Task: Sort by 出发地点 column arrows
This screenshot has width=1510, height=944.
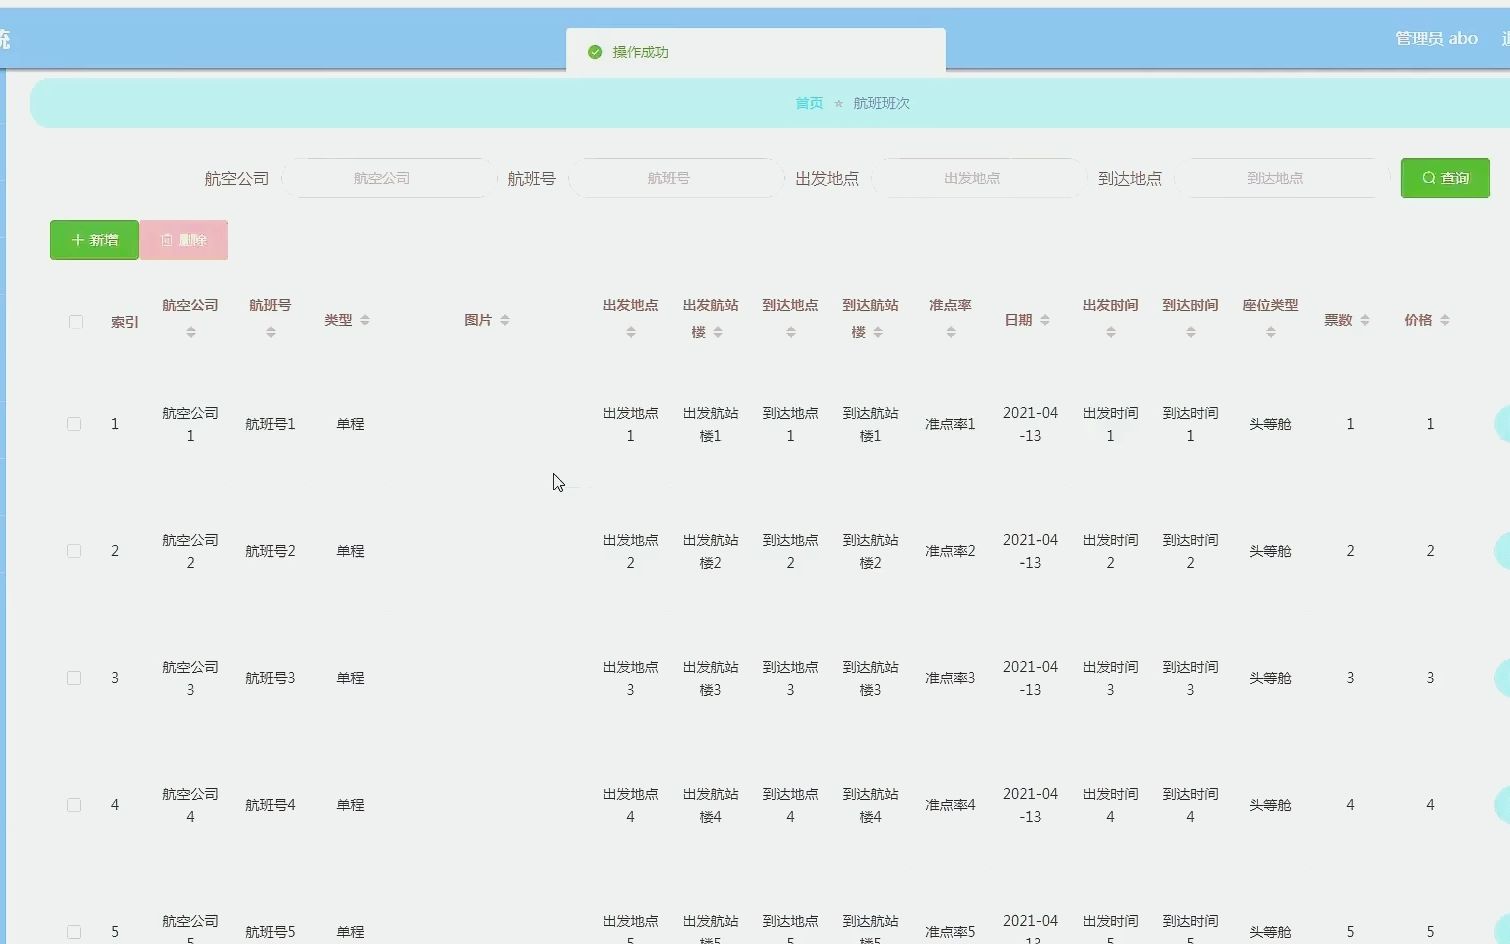Action: pyautogui.click(x=631, y=332)
